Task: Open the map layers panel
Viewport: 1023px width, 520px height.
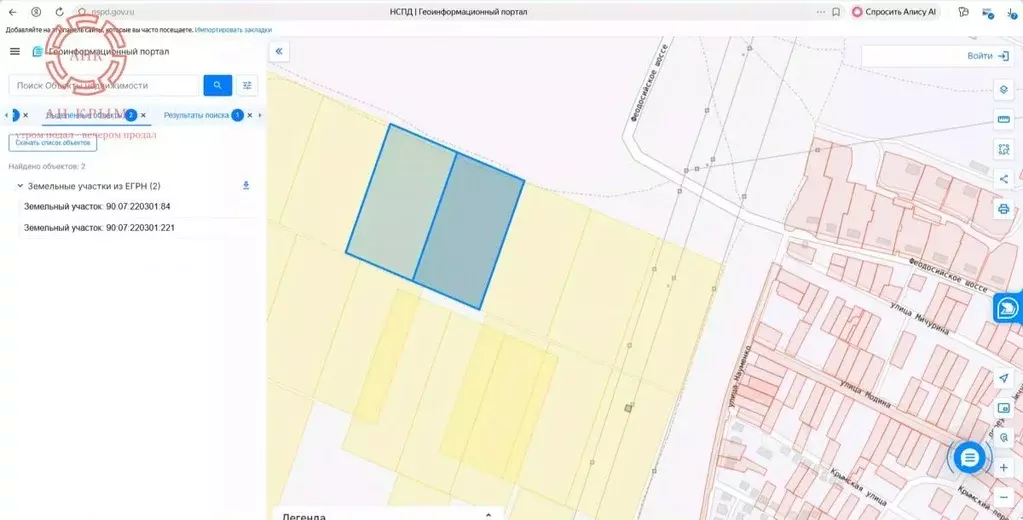Action: 1003,90
